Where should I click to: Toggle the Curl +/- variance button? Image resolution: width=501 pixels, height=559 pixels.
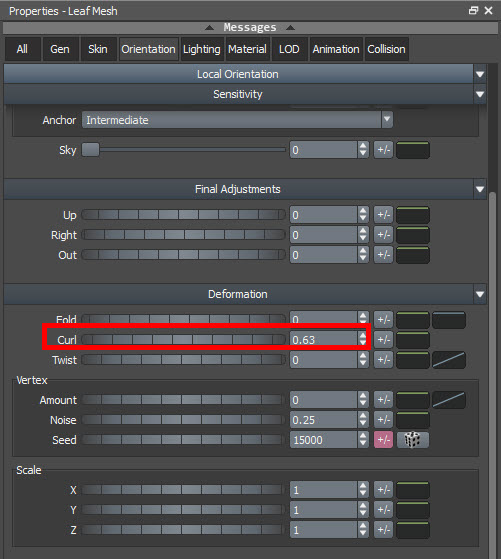pos(383,340)
